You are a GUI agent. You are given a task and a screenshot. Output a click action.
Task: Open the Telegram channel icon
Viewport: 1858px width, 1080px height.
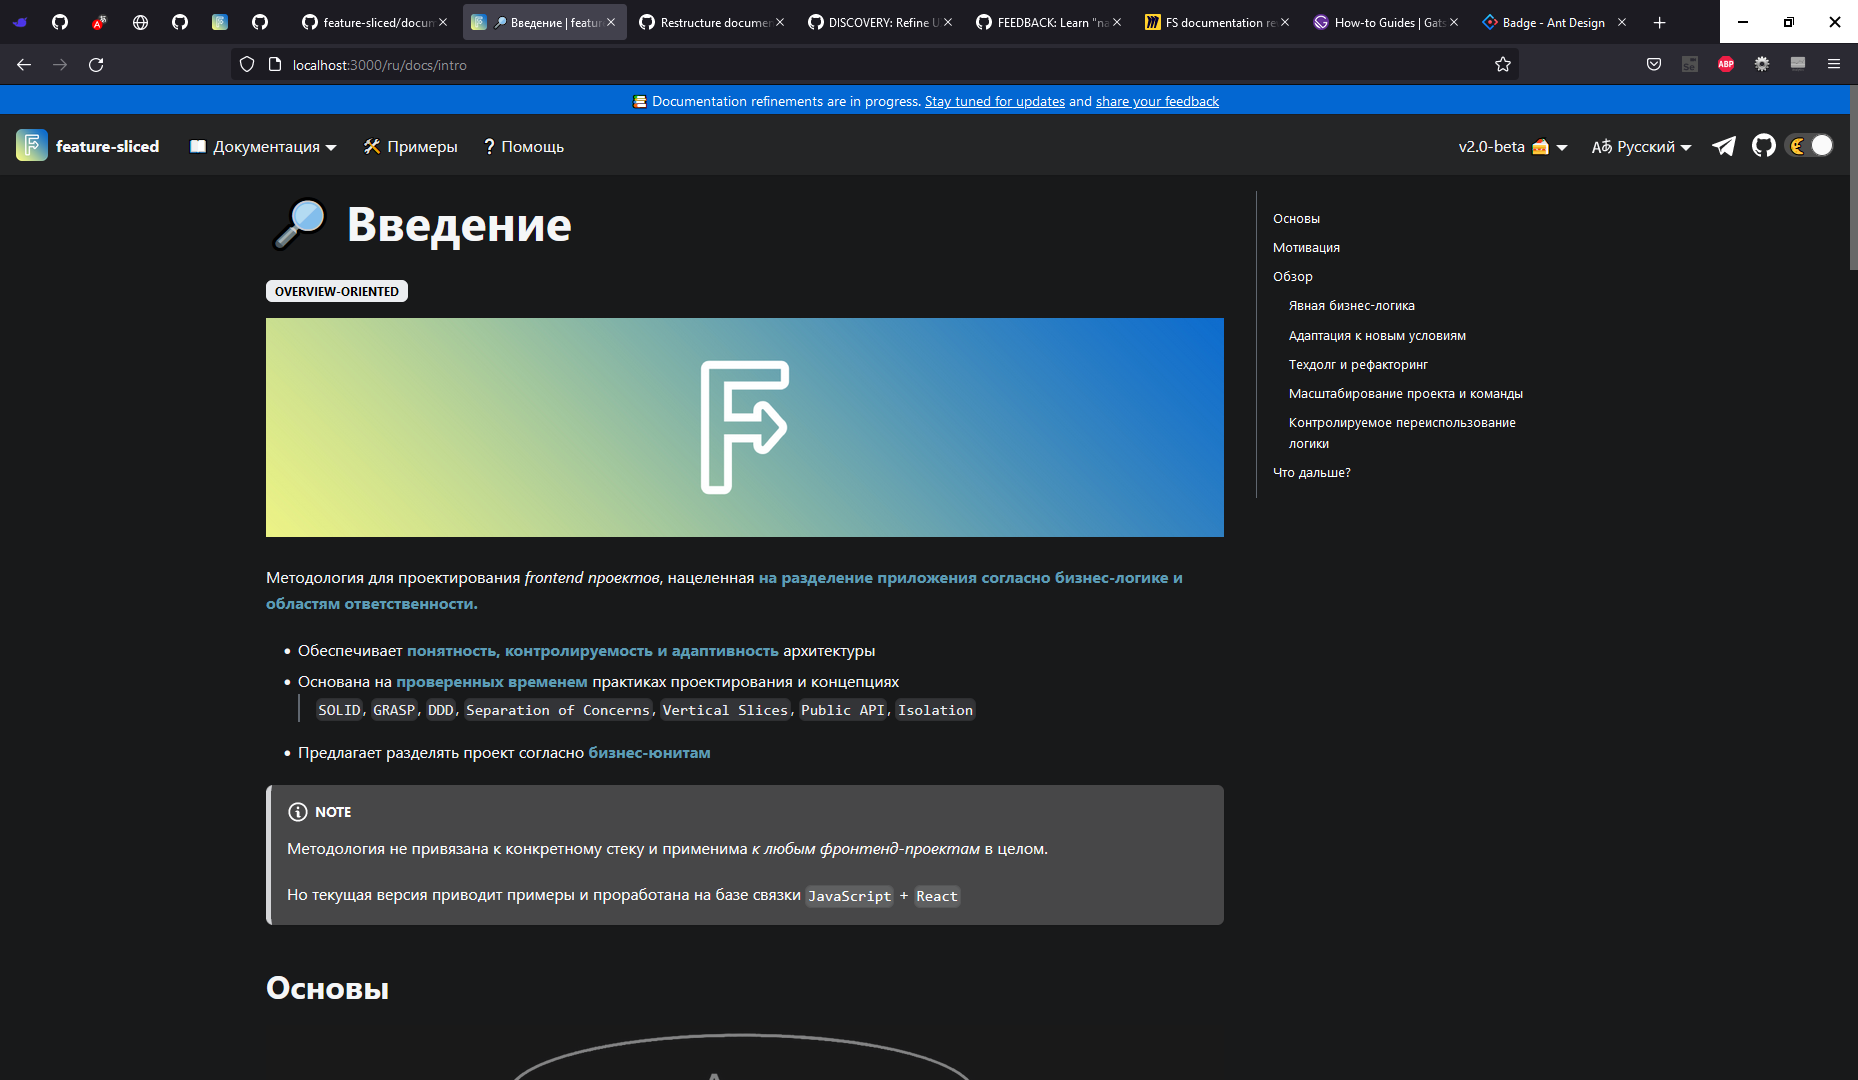click(1723, 146)
